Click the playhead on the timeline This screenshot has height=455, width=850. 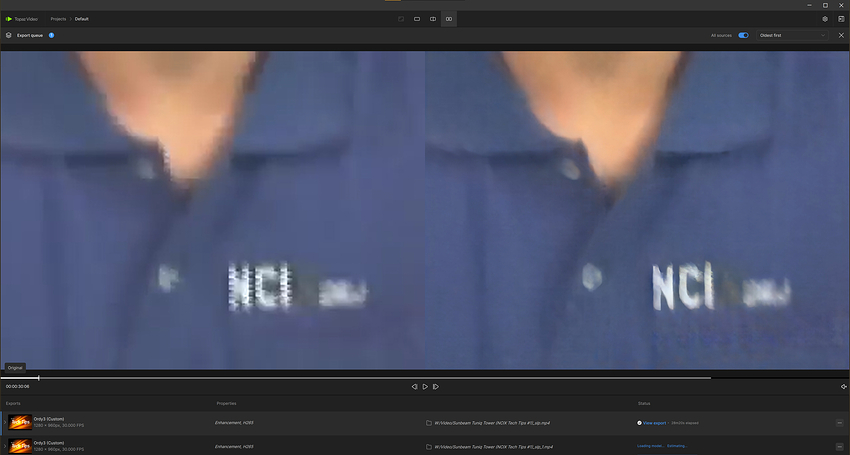[38, 377]
